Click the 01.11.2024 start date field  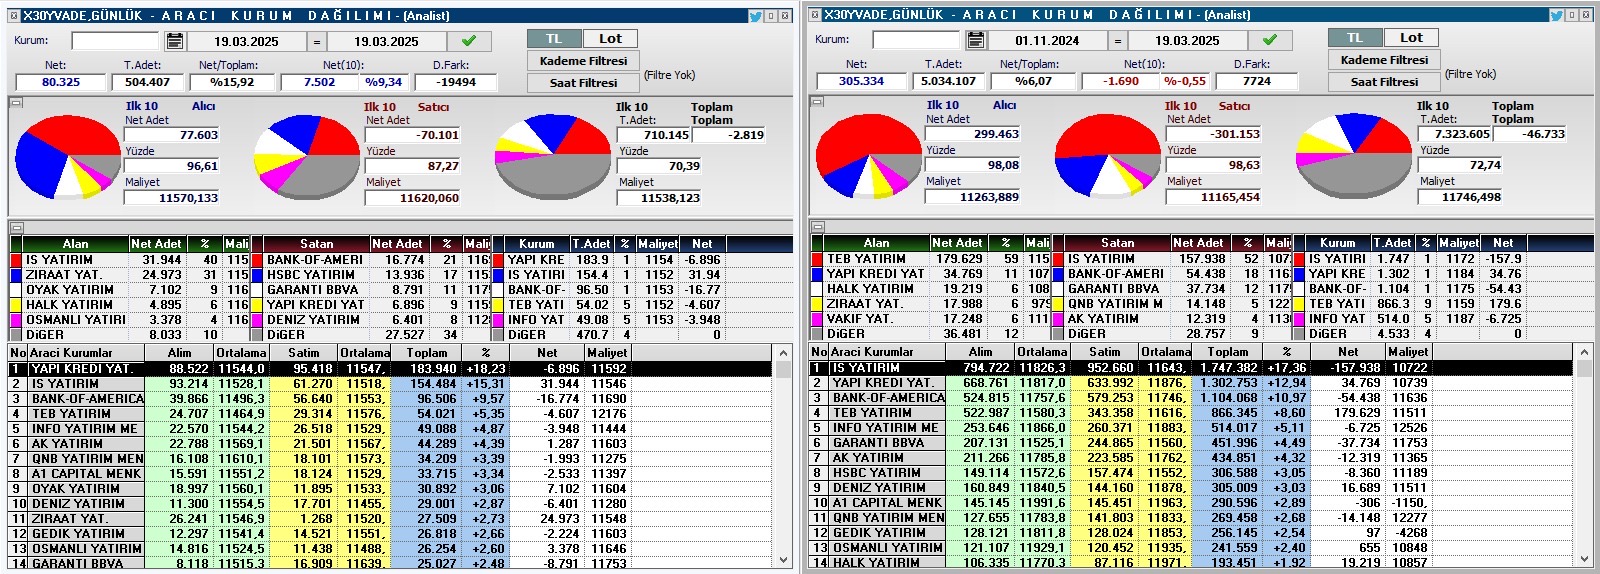point(1047,40)
